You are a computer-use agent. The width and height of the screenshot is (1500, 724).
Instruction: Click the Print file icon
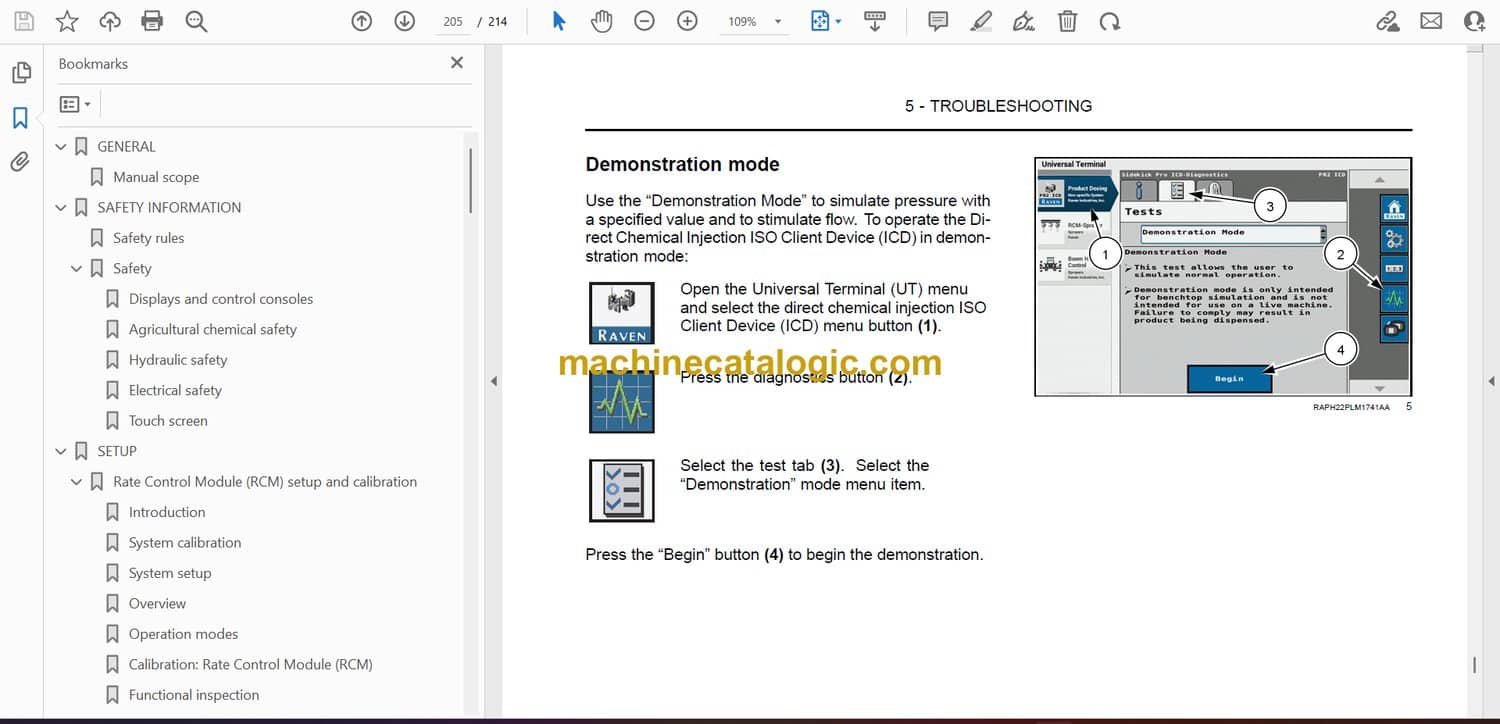(x=152, y=21)
